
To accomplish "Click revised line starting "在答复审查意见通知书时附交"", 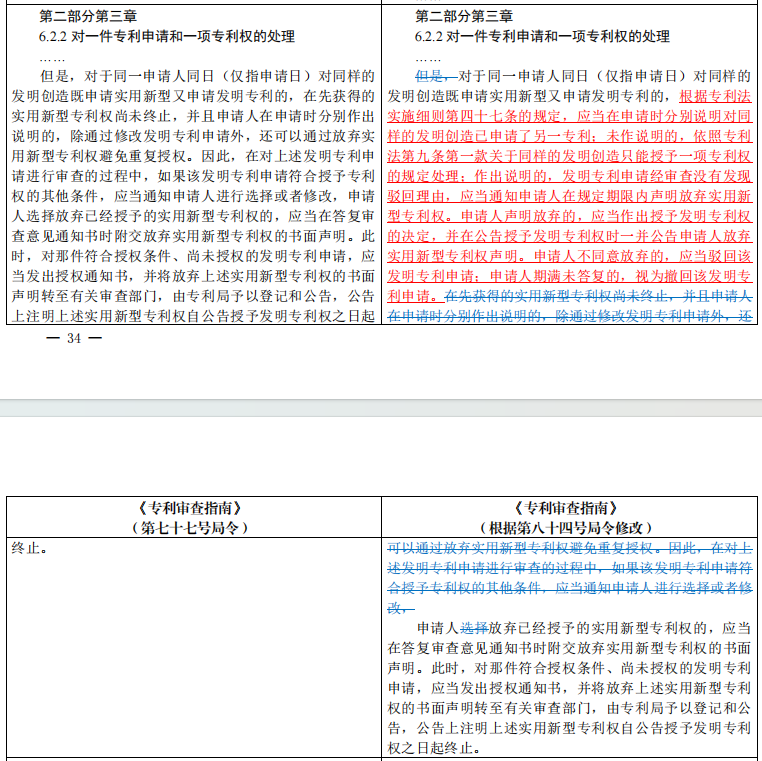I will pos(570,648).
